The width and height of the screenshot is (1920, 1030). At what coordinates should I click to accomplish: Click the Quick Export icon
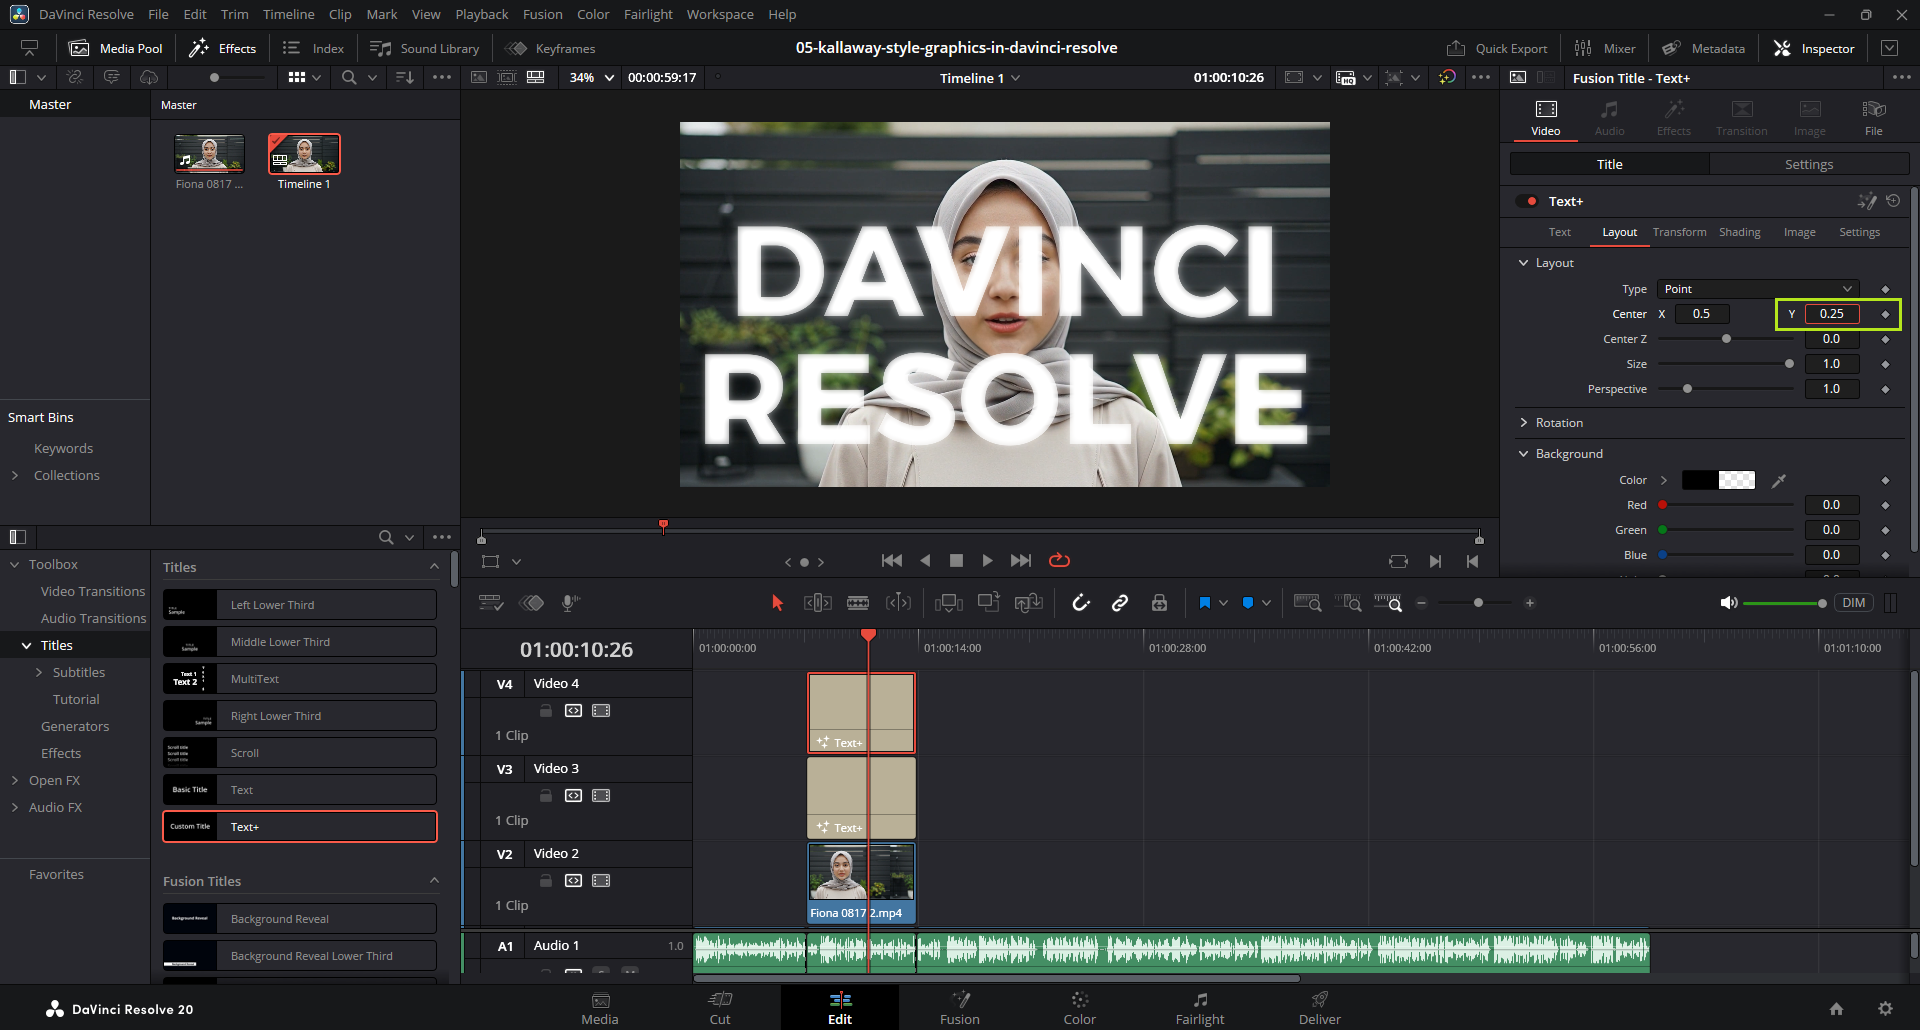[x=1456, y=48]
